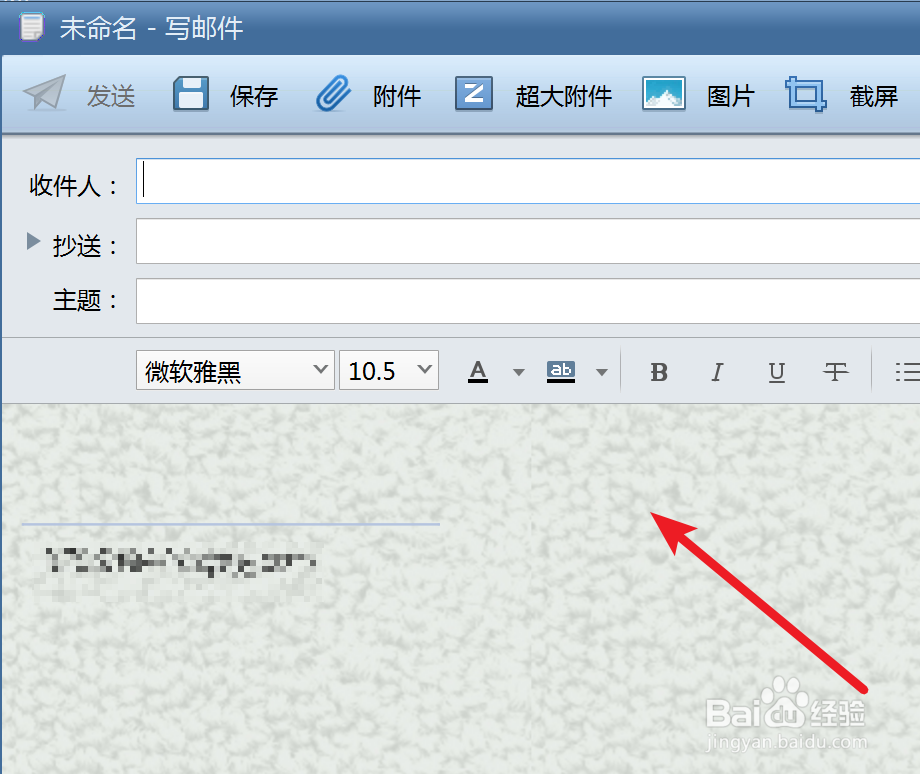
Task: Click the 发送 paper plane icon
Action: (45, 93)
